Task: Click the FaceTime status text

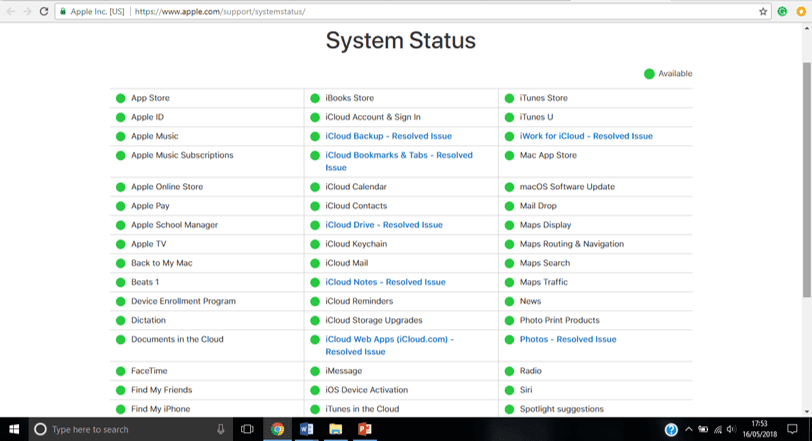Action: 149,371
